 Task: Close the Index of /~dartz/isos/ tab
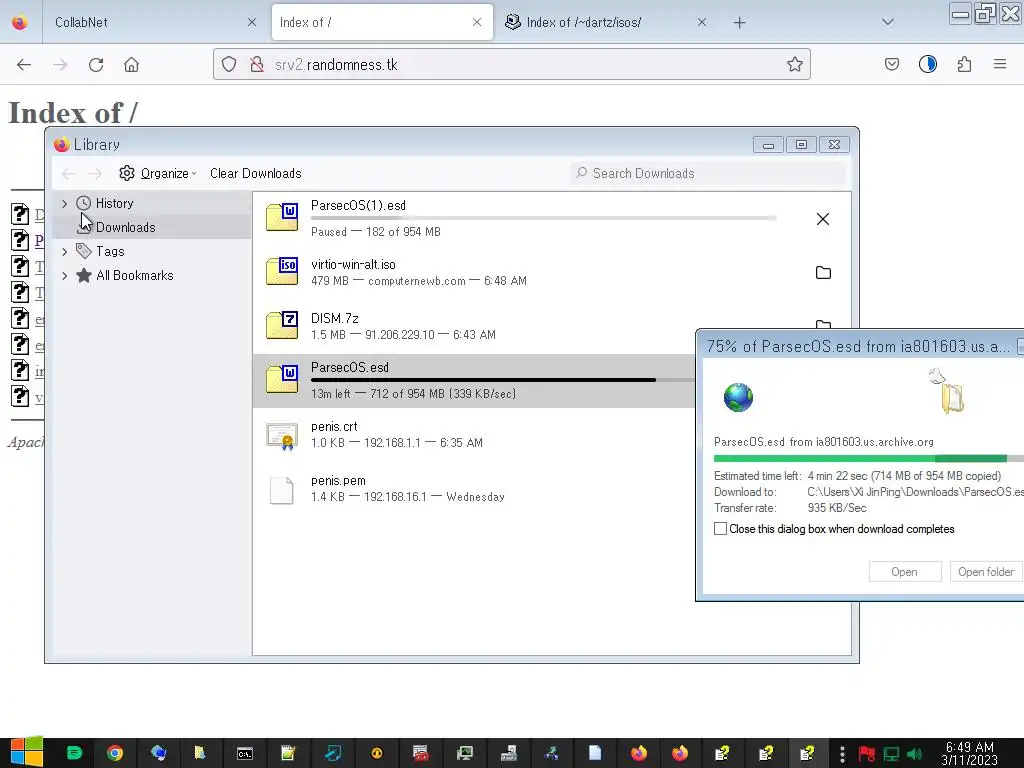[701, 22]
